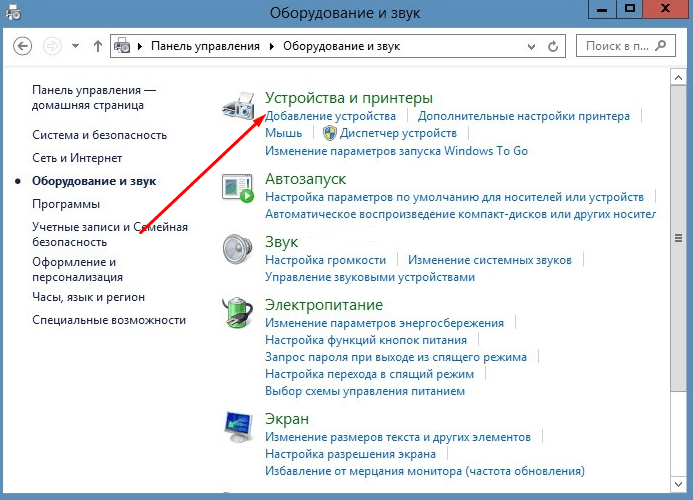Open the Добавление устройства link
Screen dimensions: 693x500
point(316,116)
